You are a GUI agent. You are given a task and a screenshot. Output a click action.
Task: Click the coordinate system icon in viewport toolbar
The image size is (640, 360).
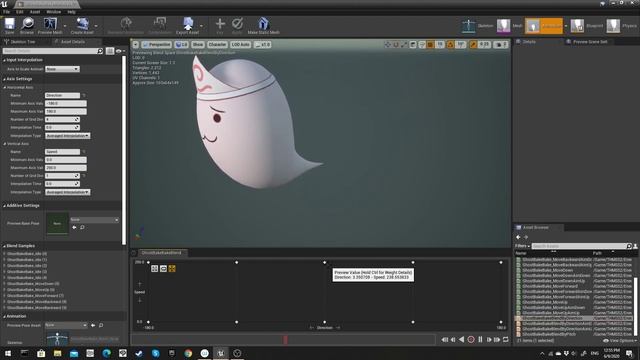click(x=413, y=44)
